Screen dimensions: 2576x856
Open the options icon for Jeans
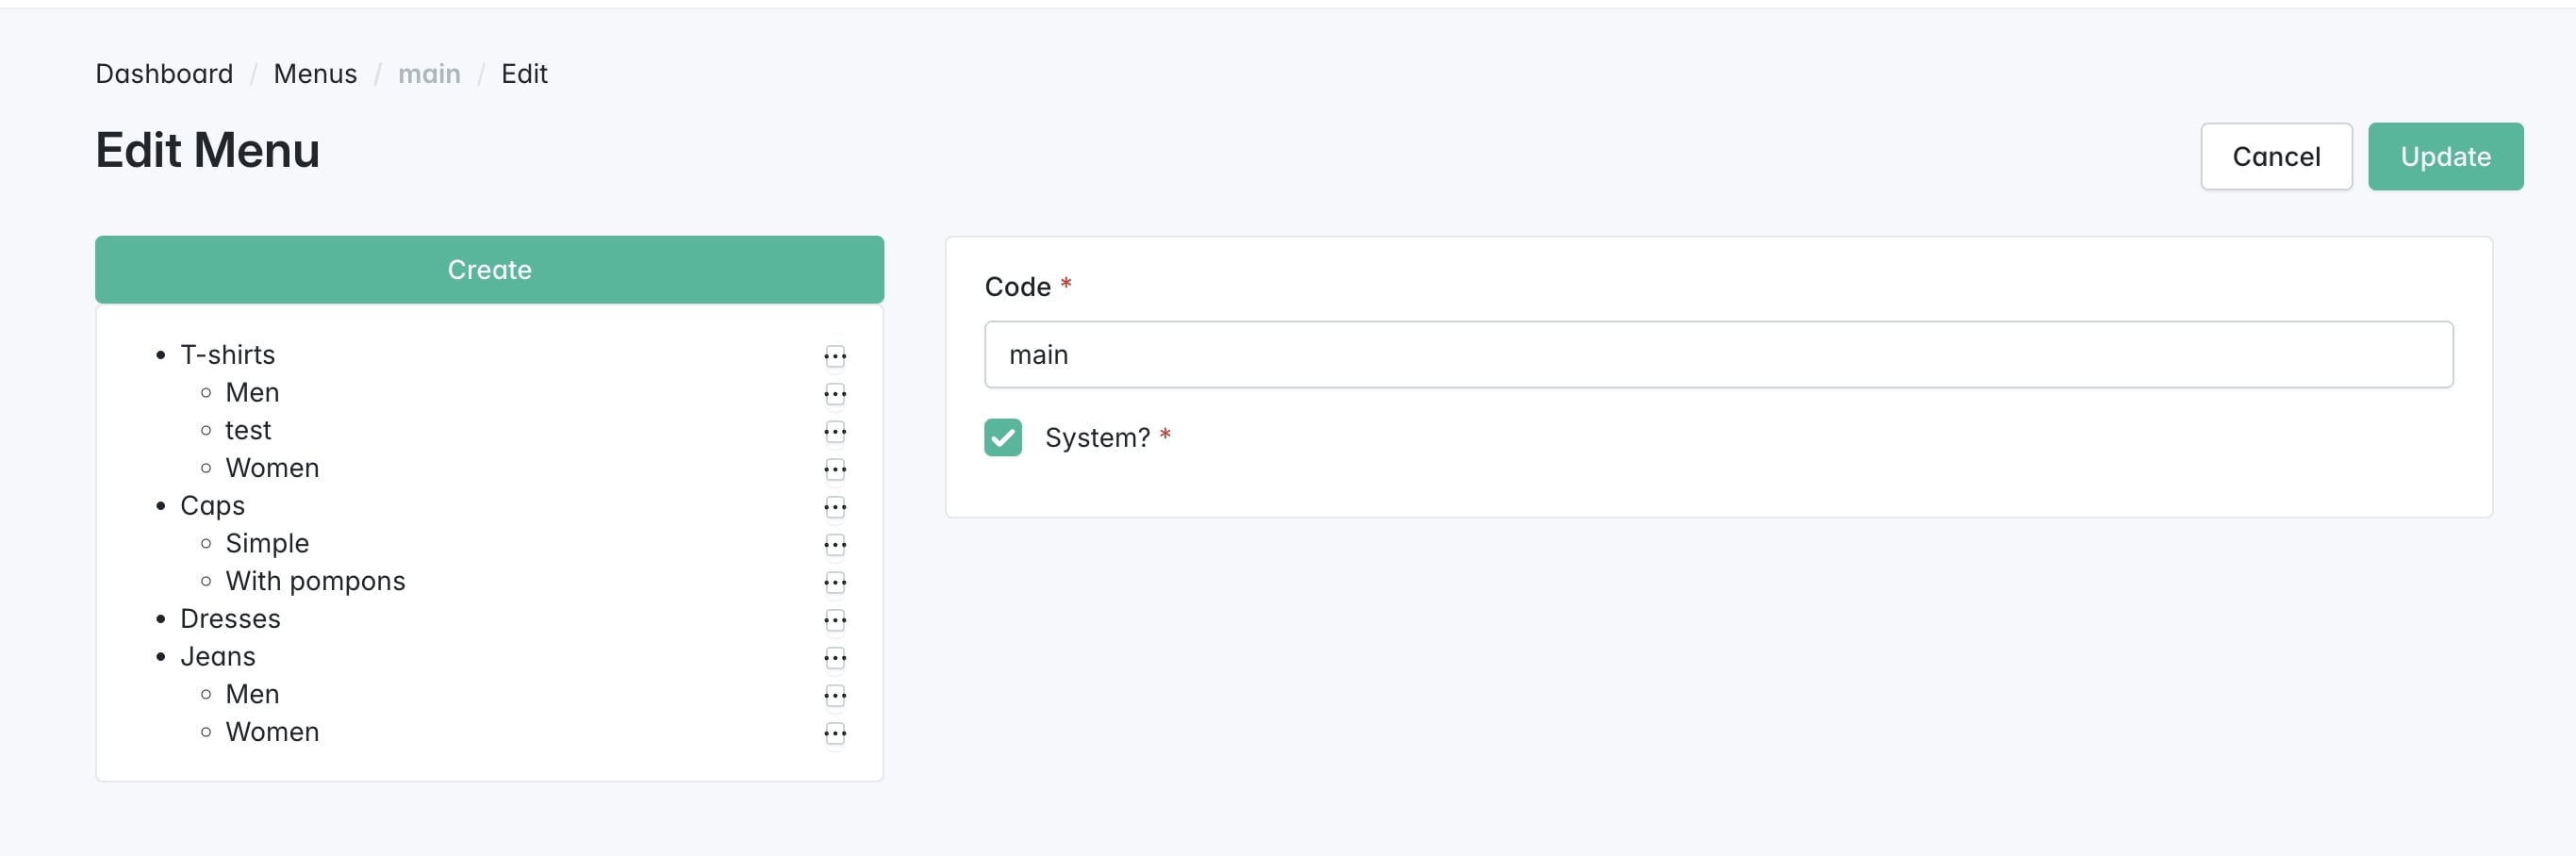coord(835,658)
